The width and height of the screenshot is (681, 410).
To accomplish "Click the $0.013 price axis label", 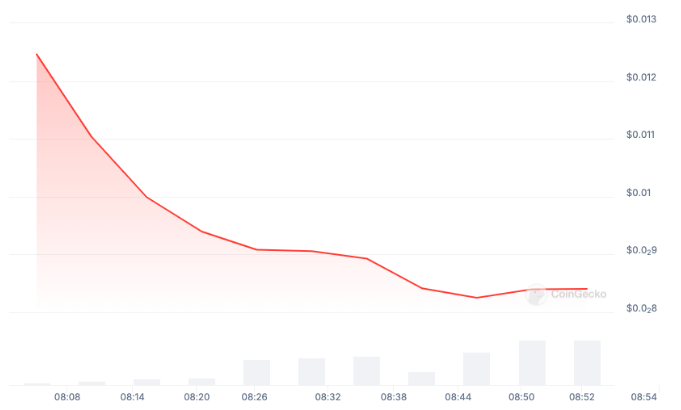I will [641, 19].
